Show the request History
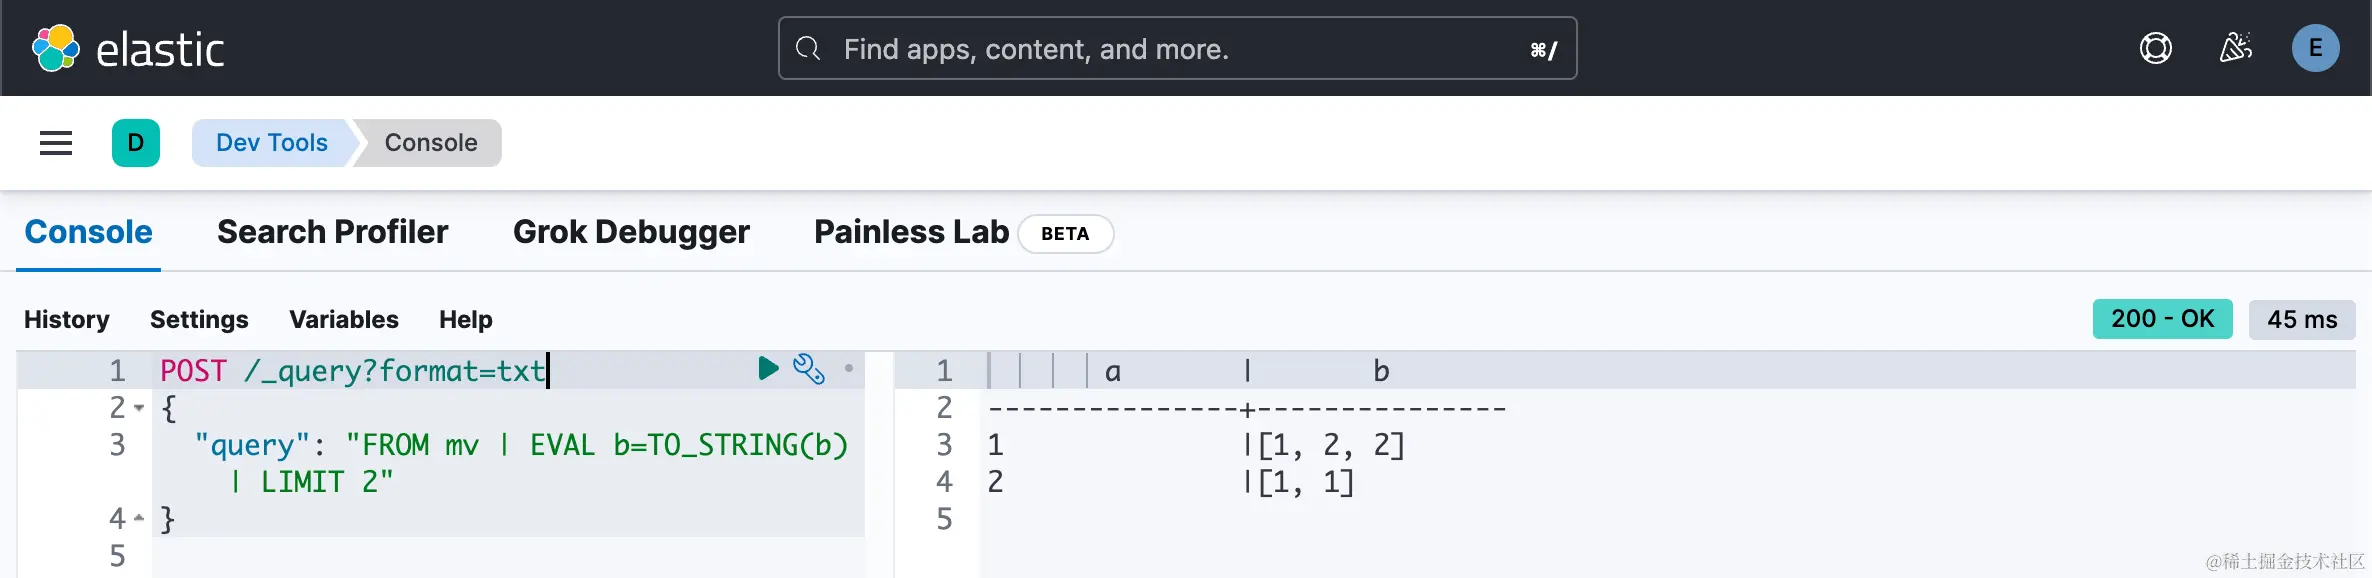This screenshot has height=578, width=2372. point(67,320)
